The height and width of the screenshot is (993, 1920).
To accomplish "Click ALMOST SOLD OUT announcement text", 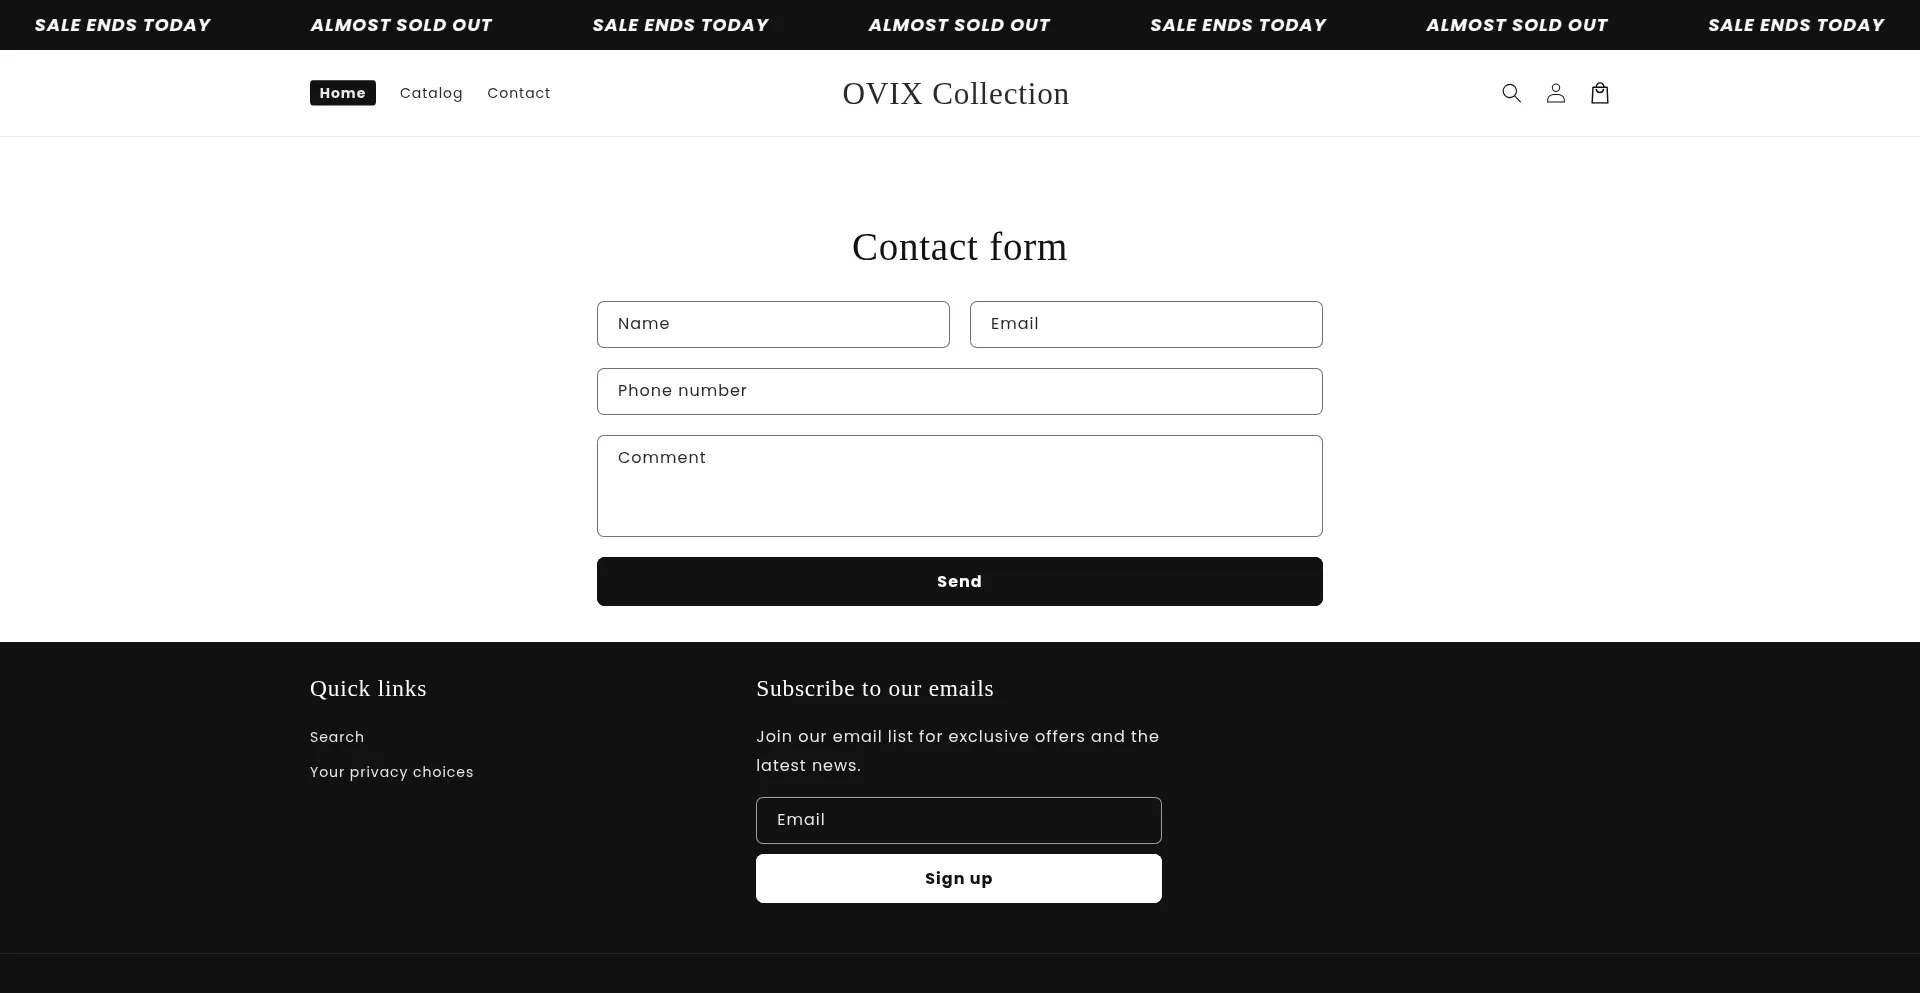I will click(x=400, y=24).
